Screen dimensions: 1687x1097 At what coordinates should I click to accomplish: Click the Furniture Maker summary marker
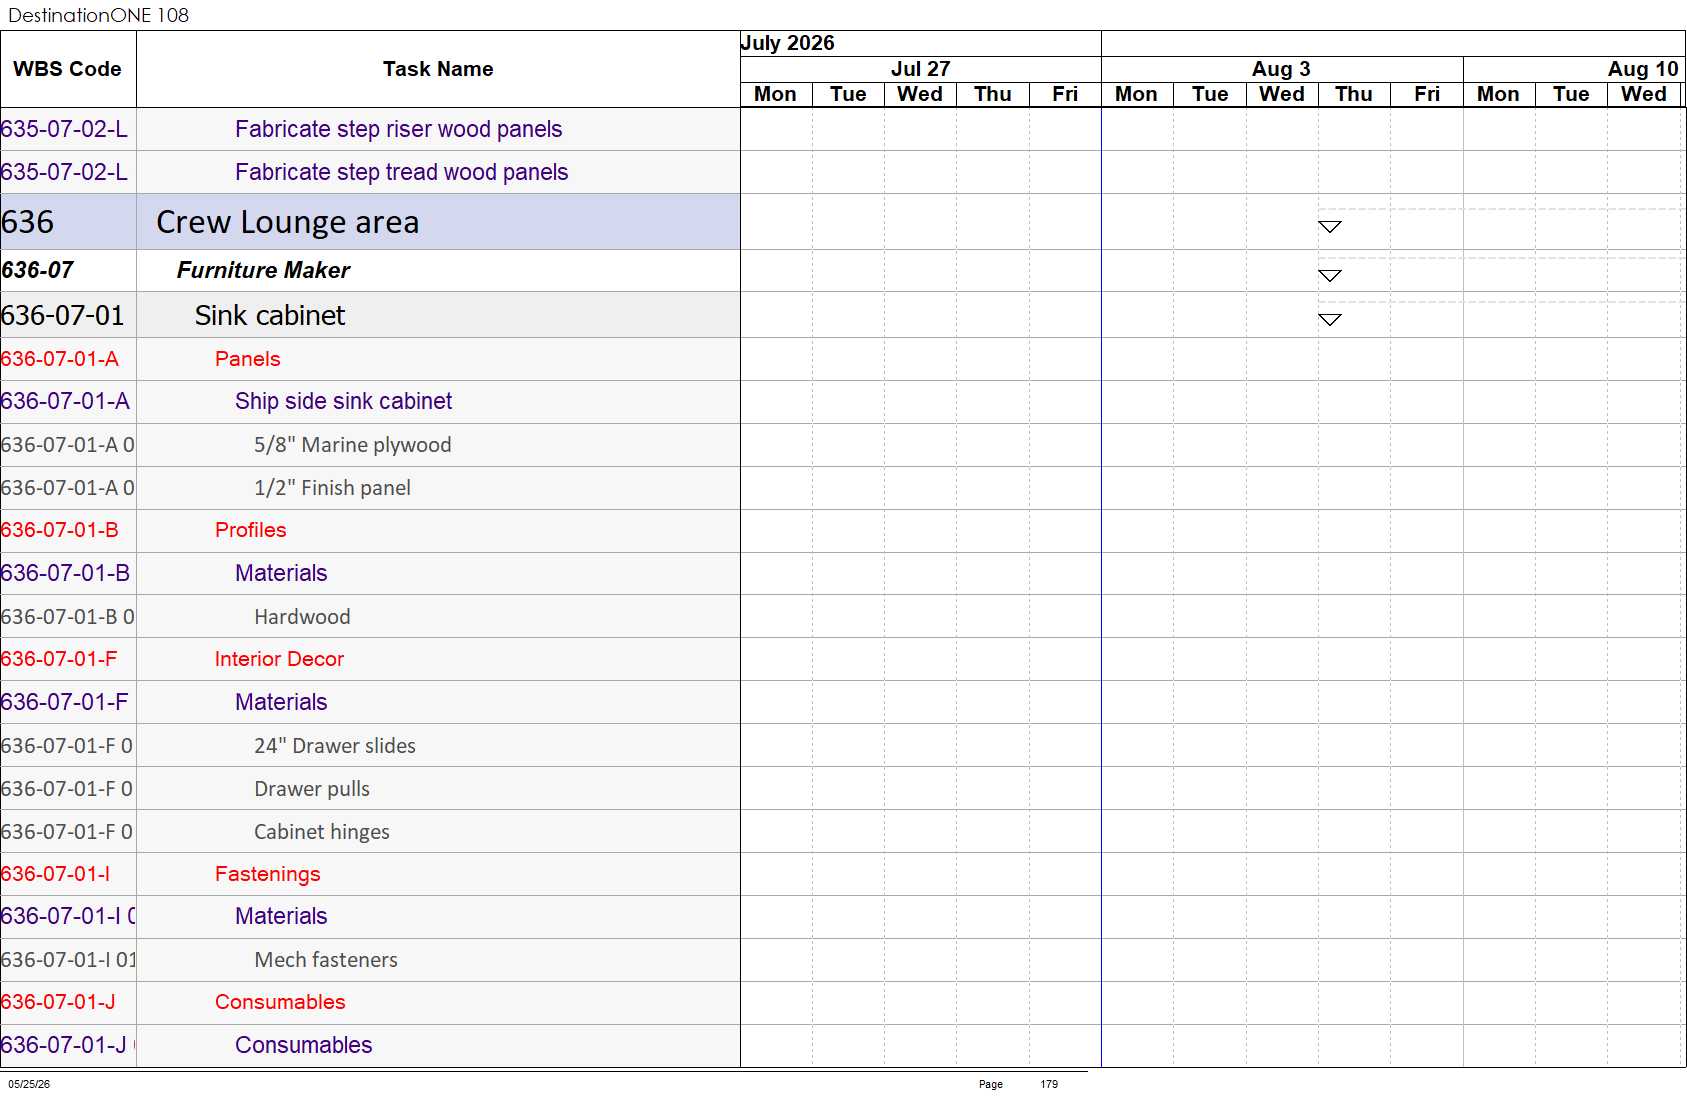tap(1329, 276)
